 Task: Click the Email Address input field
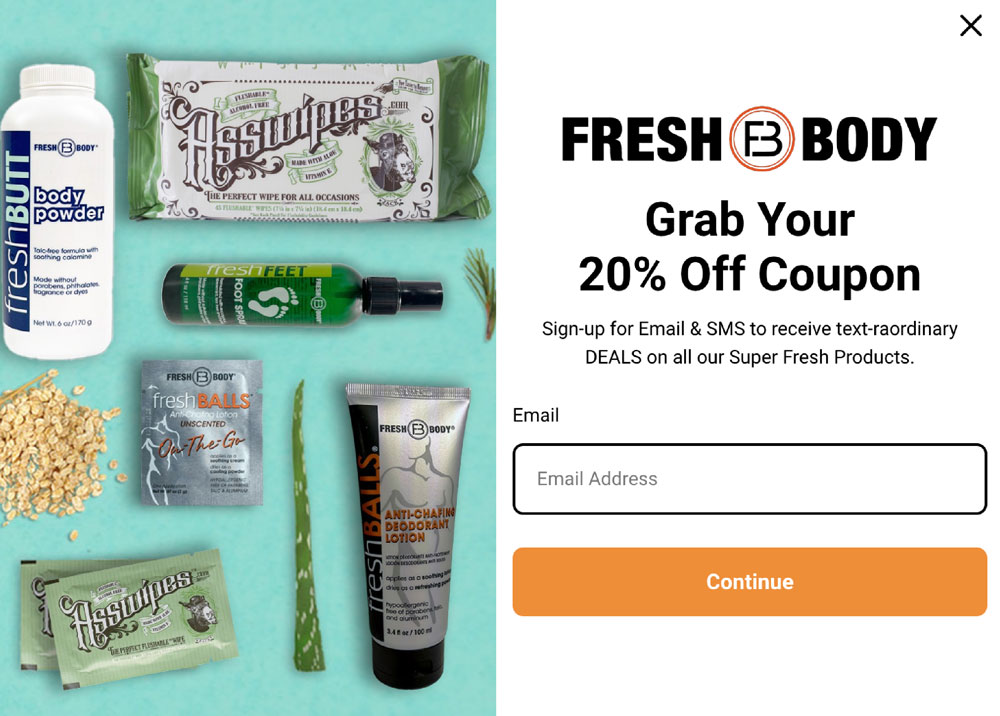click(x=749, y=479)
